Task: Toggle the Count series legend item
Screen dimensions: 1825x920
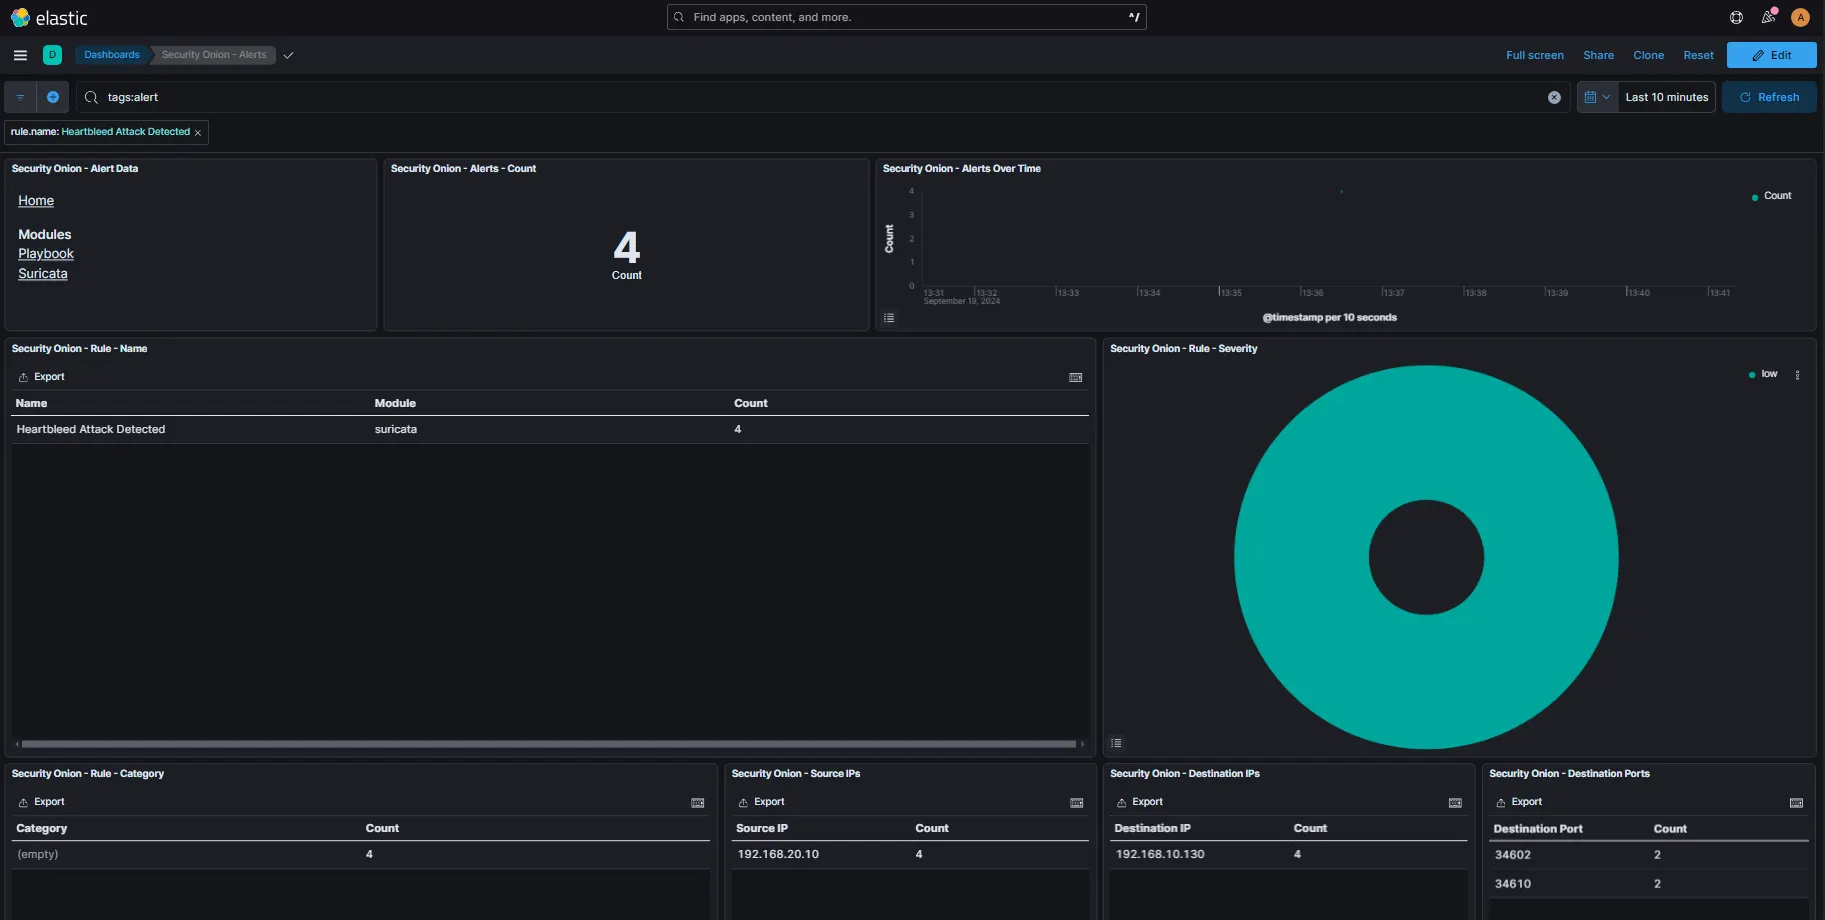Action: coord(1777,196)
